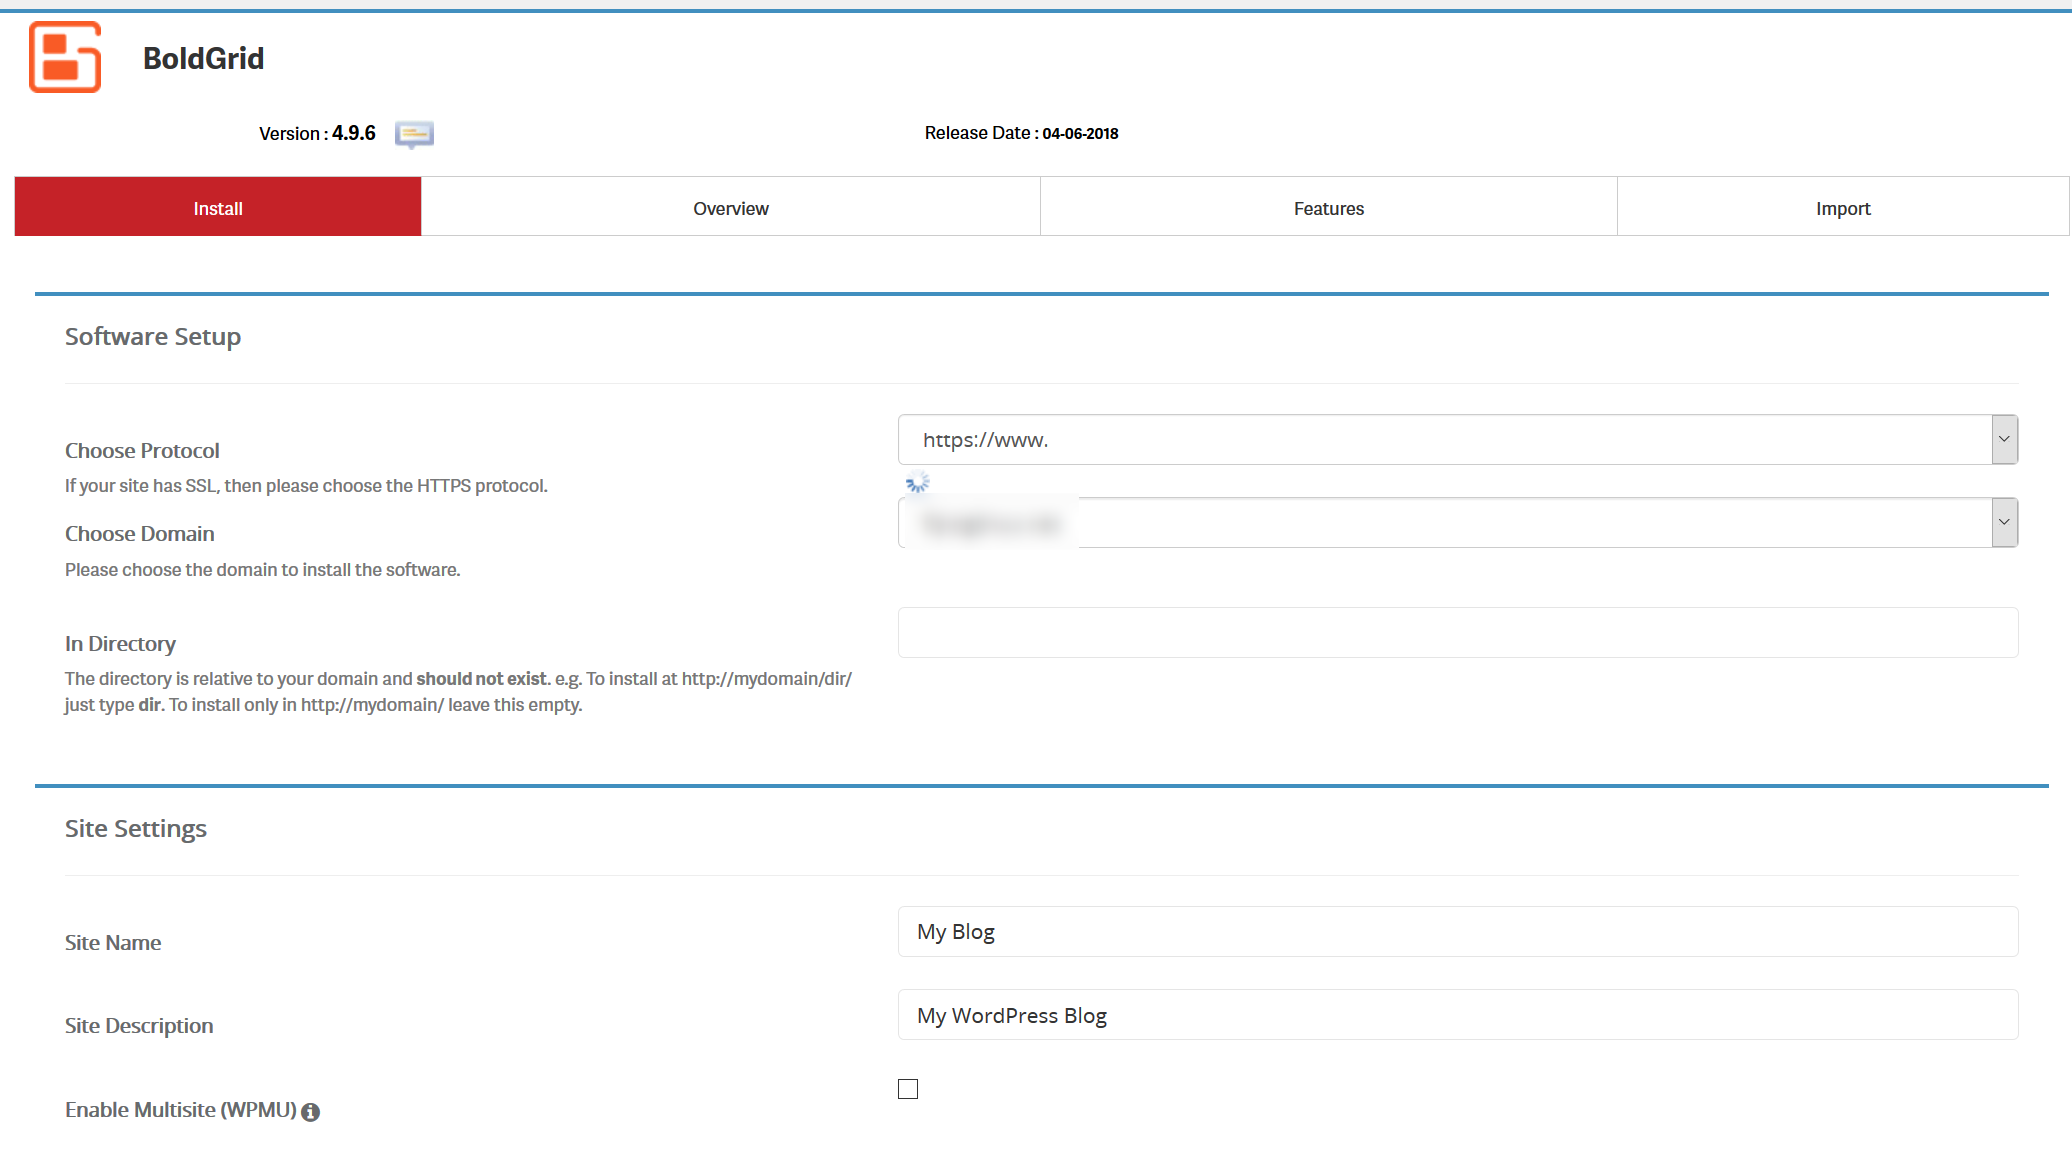Viewport: 2072px width, 1163px height.
Task: Switch to the Install tab
Action: (x=218, y=208)
